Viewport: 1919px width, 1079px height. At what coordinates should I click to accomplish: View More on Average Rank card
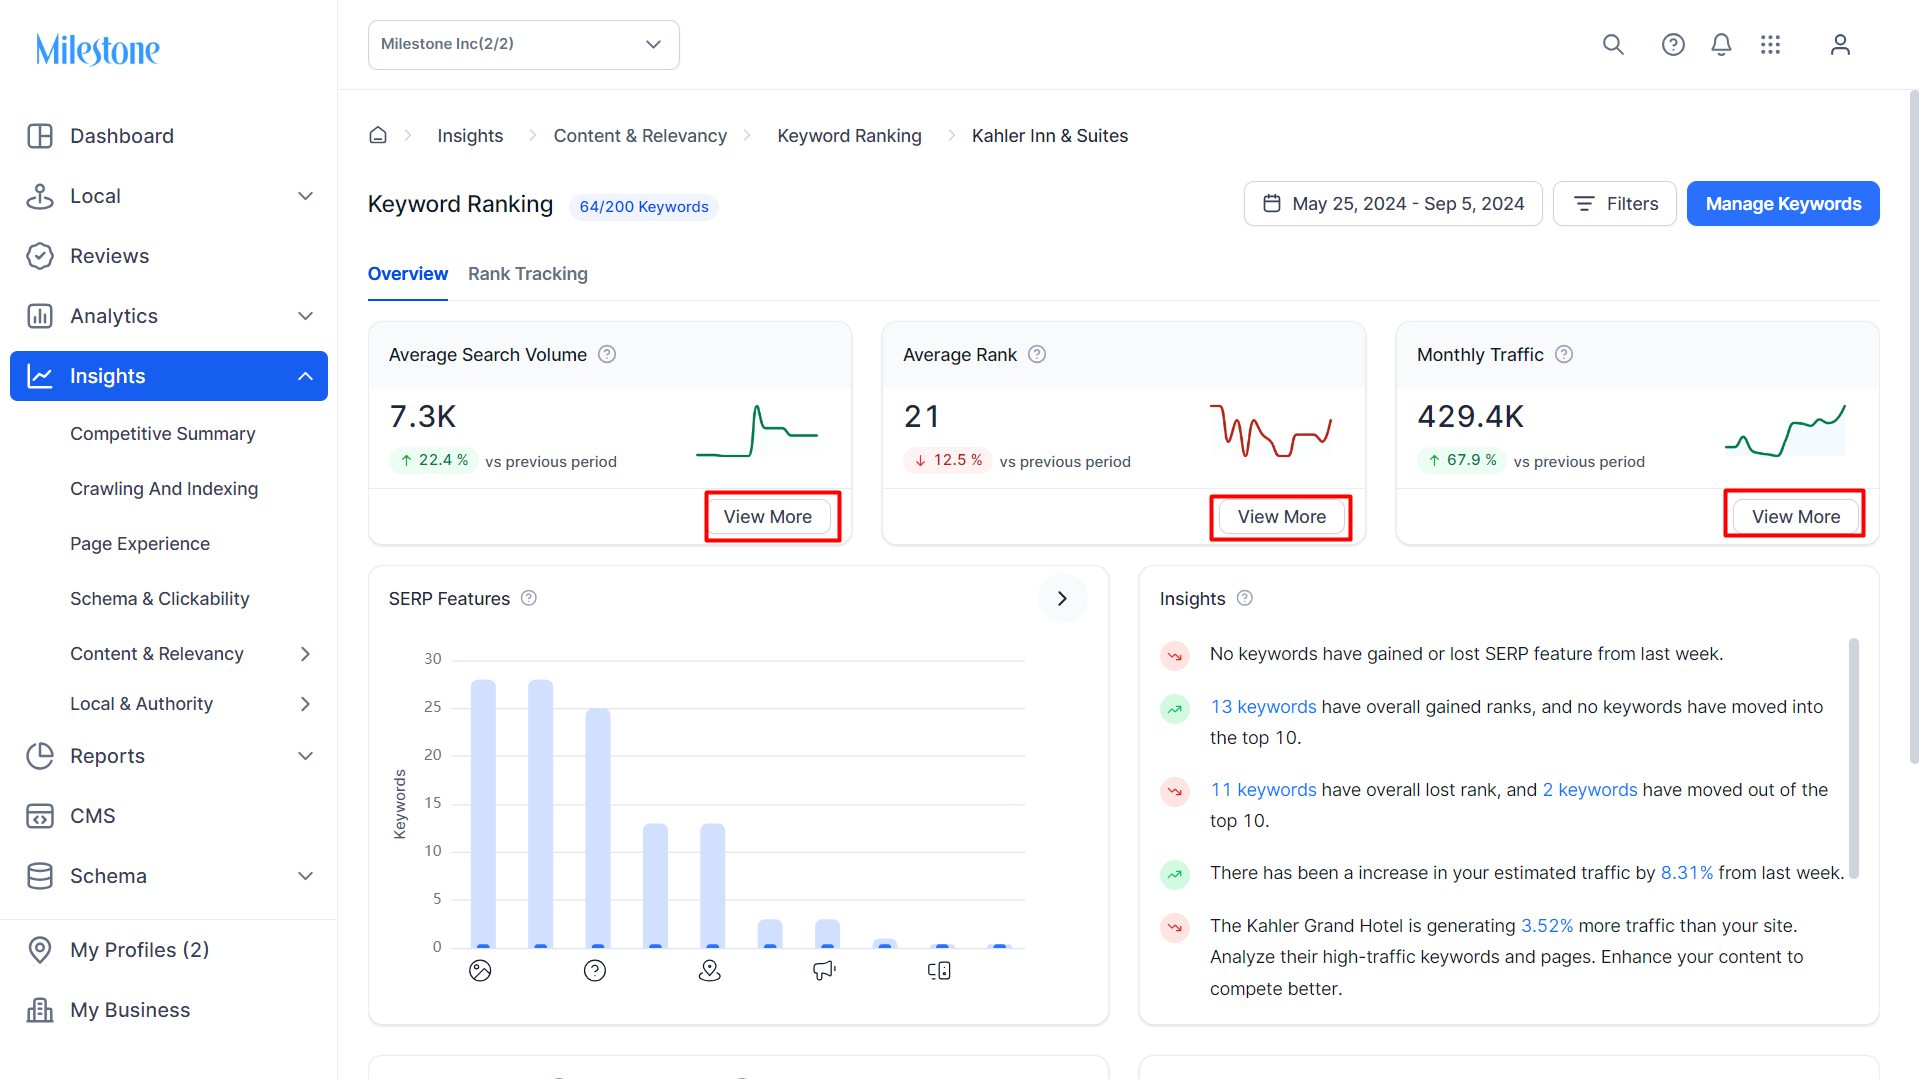coord(1282,517)
